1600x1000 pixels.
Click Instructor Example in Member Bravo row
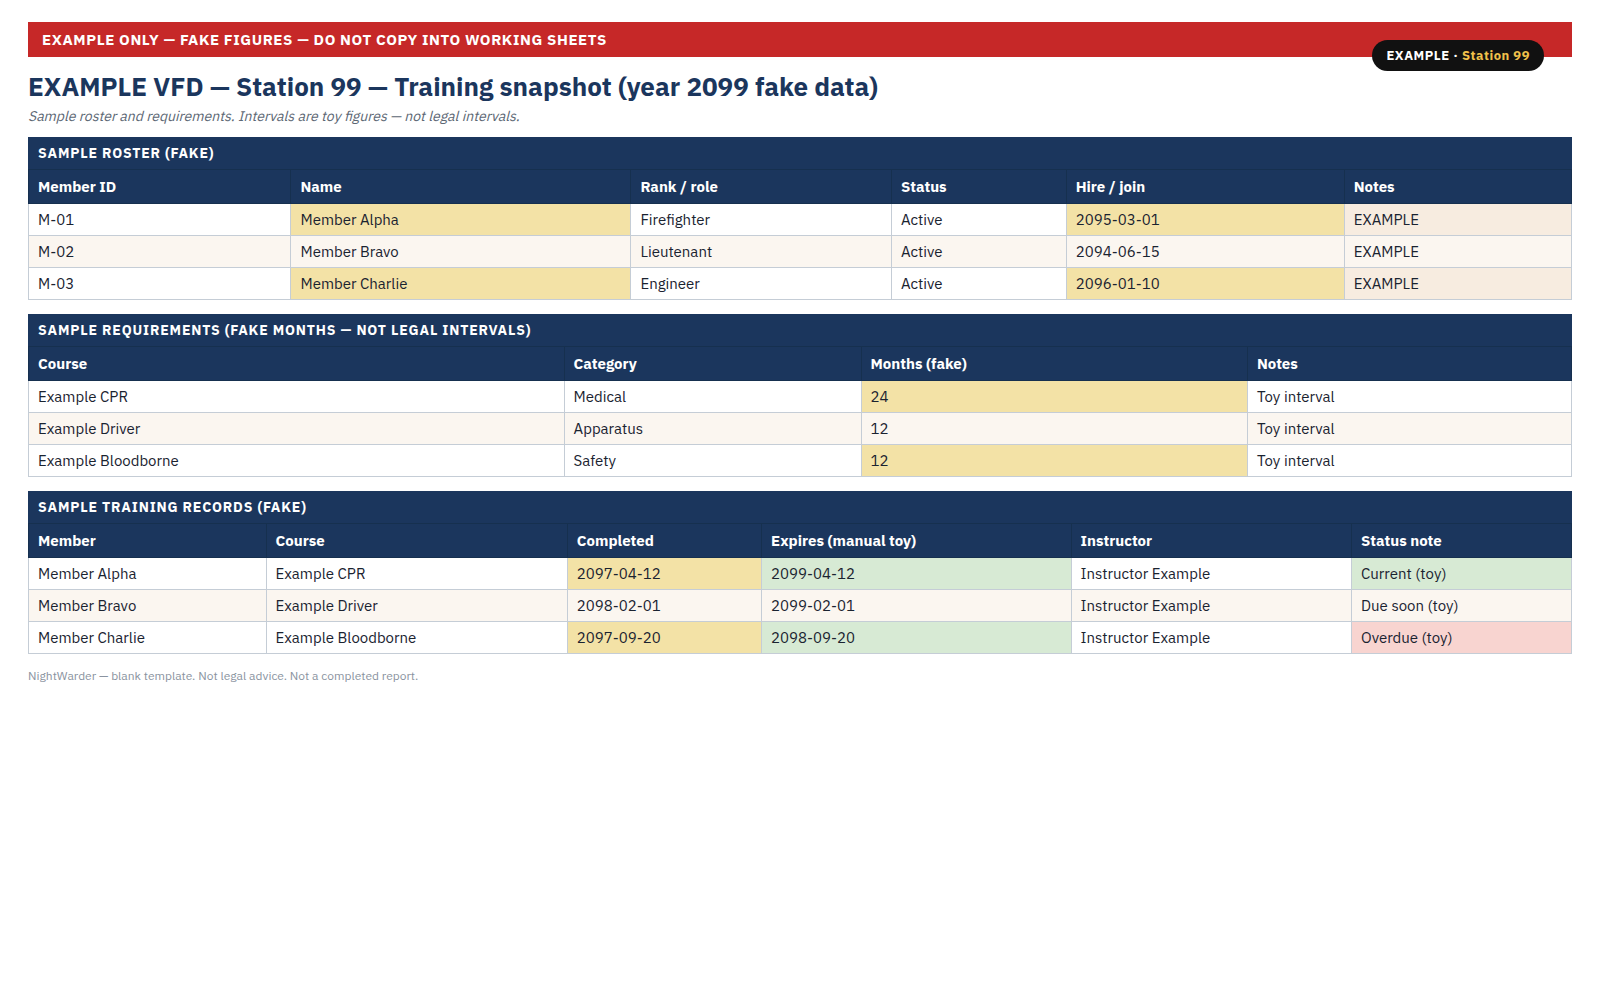[1211, 606]
